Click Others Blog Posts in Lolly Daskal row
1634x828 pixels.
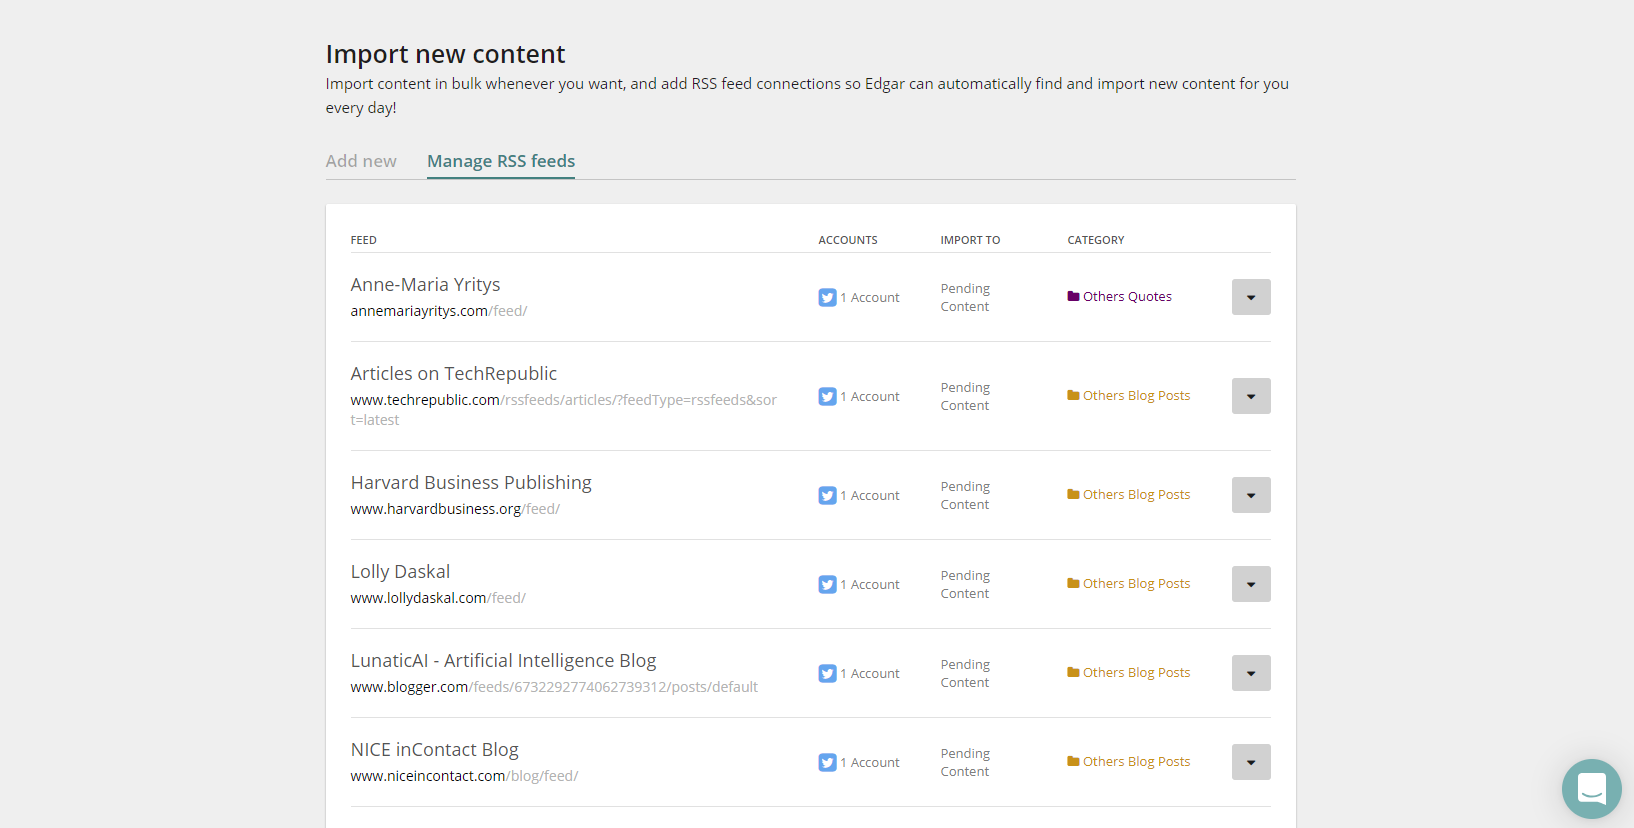click(x=1137, y=584)
